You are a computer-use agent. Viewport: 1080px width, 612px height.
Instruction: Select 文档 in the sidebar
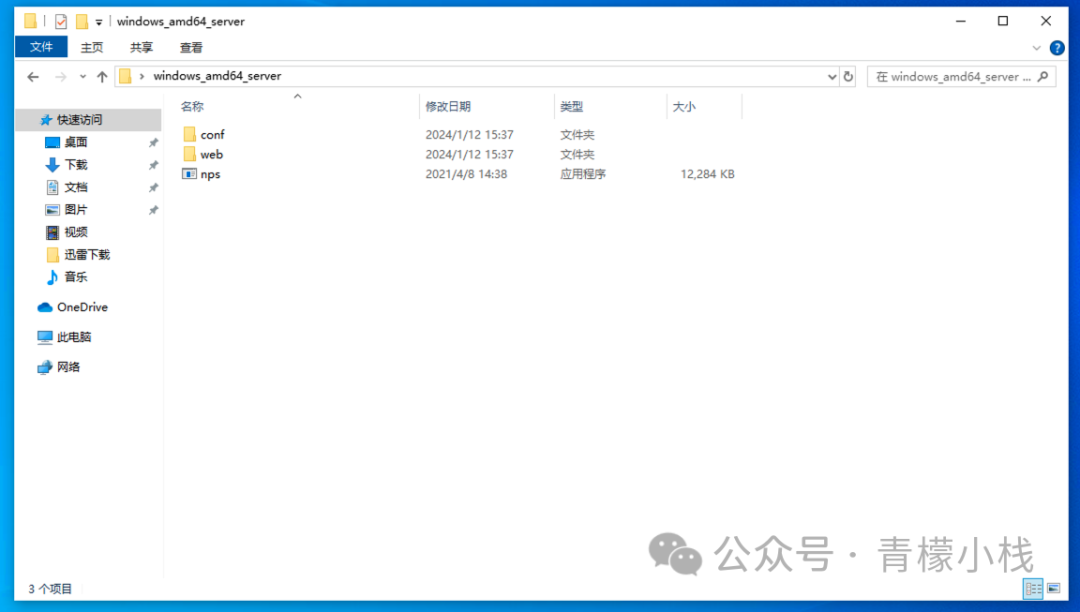(x=76, y=187)
